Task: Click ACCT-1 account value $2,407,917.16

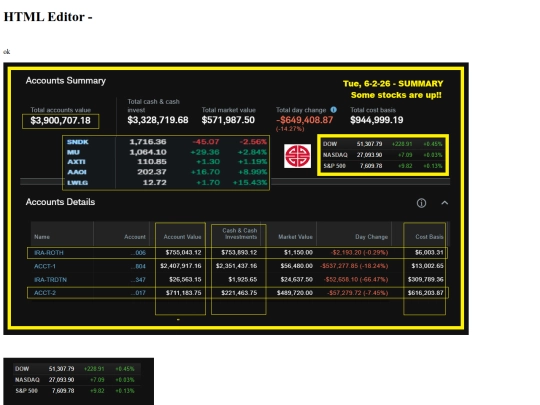Action: 181,266
